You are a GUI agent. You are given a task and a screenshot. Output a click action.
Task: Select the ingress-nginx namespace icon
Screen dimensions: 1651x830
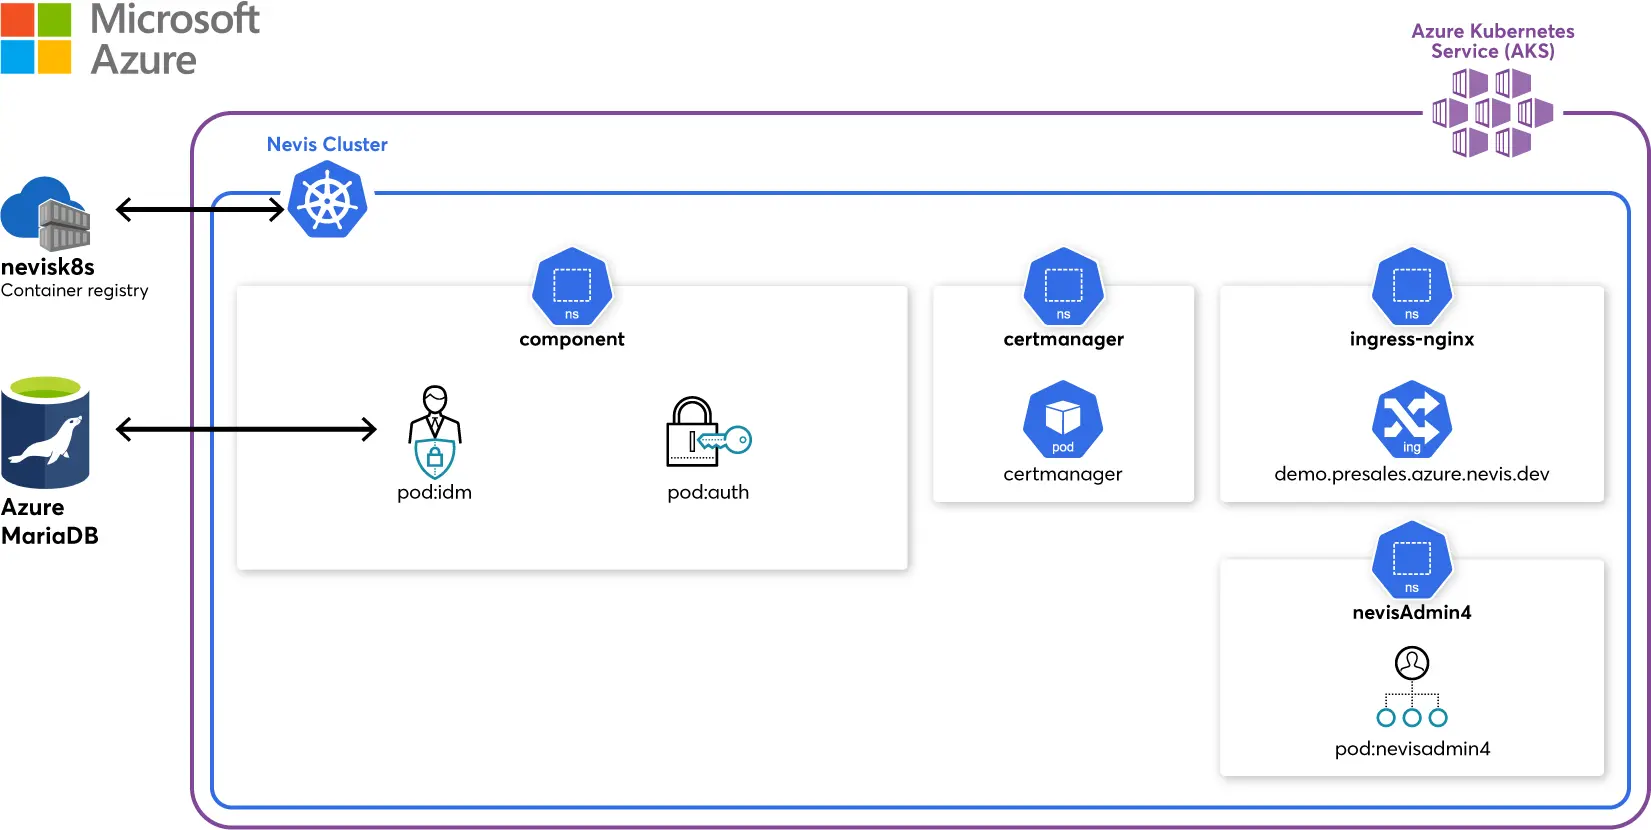point(1411,286)
